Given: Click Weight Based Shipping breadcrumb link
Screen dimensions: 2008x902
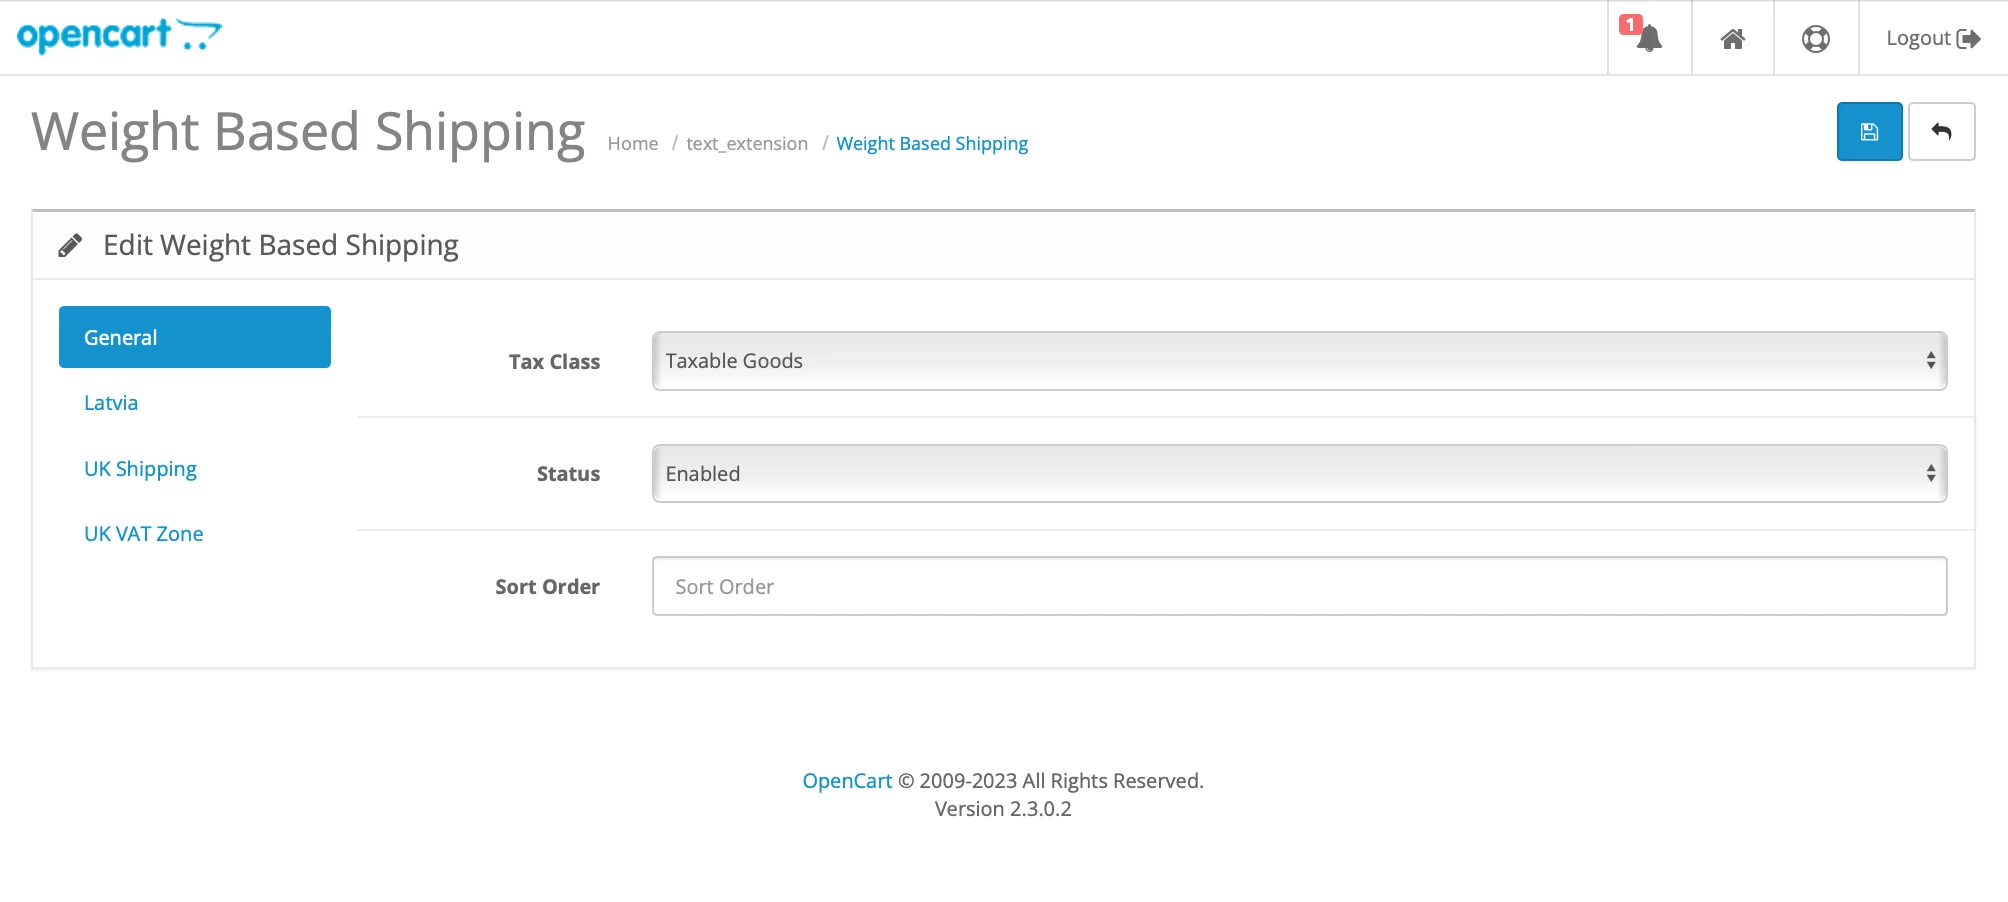Looking at the screenshot, I should click(931, 144).
